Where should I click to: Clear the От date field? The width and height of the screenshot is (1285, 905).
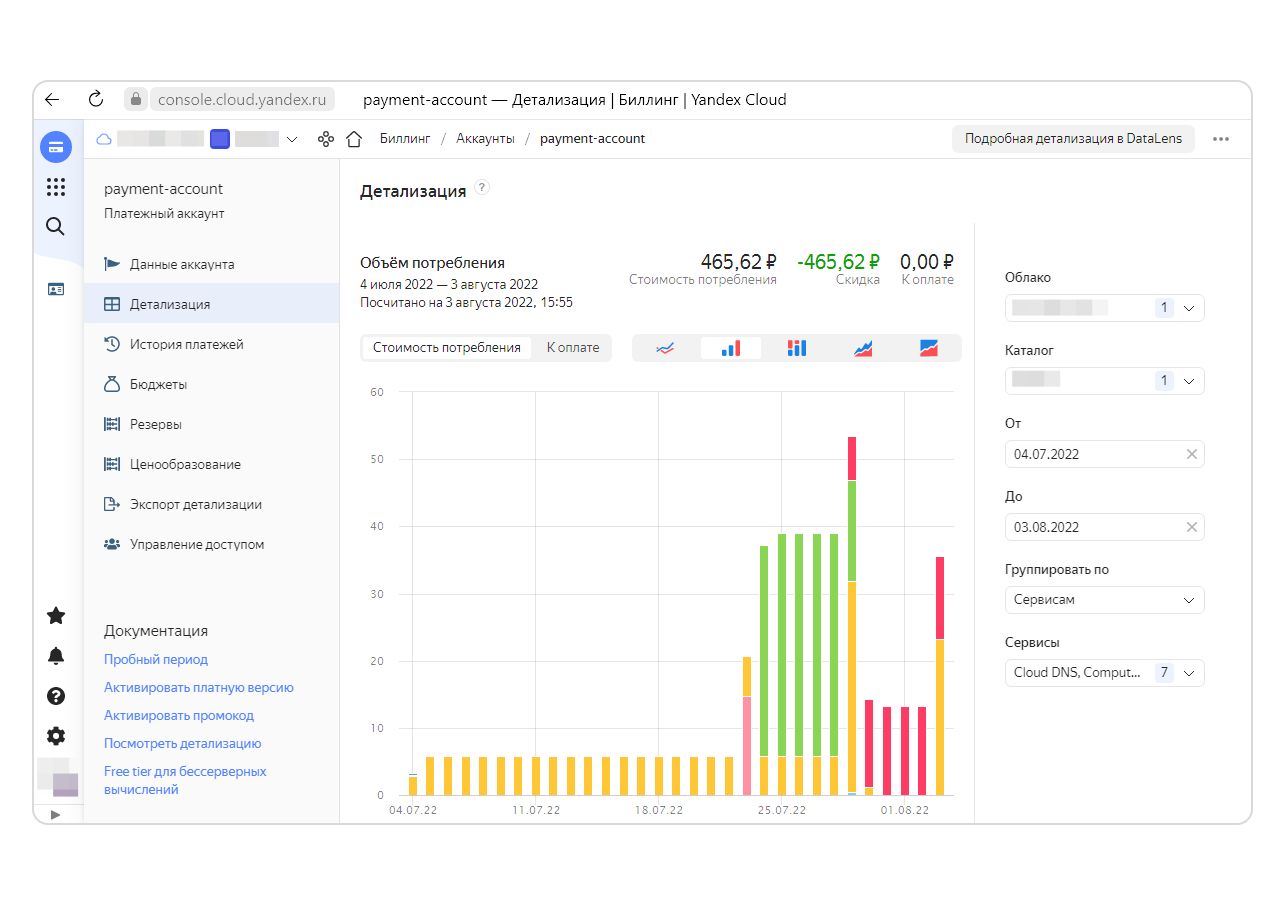pos(1191,454)
